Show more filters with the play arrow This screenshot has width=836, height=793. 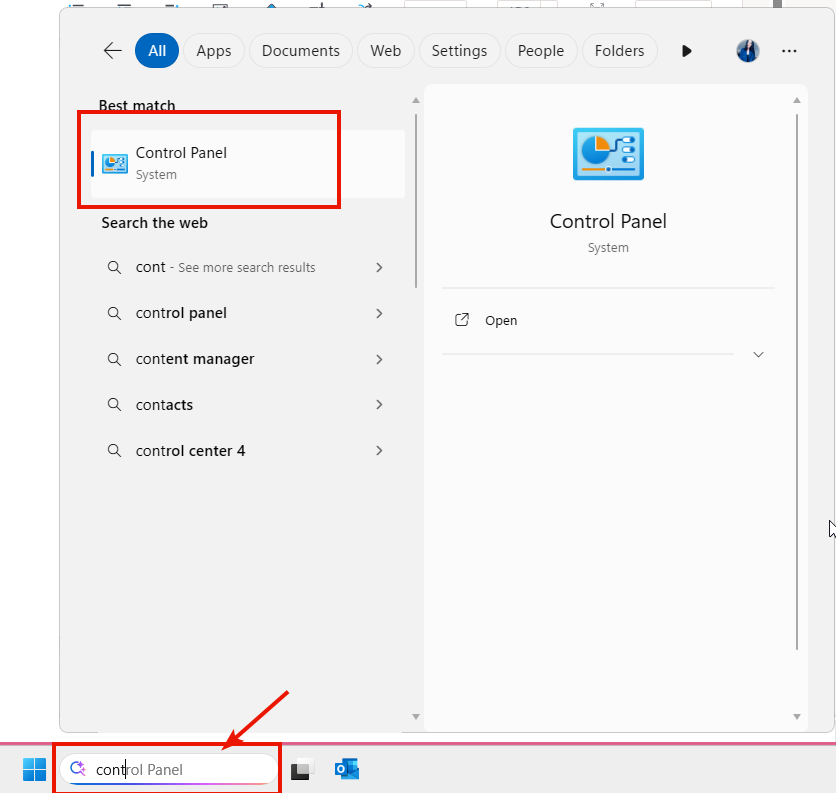point(687,51)
